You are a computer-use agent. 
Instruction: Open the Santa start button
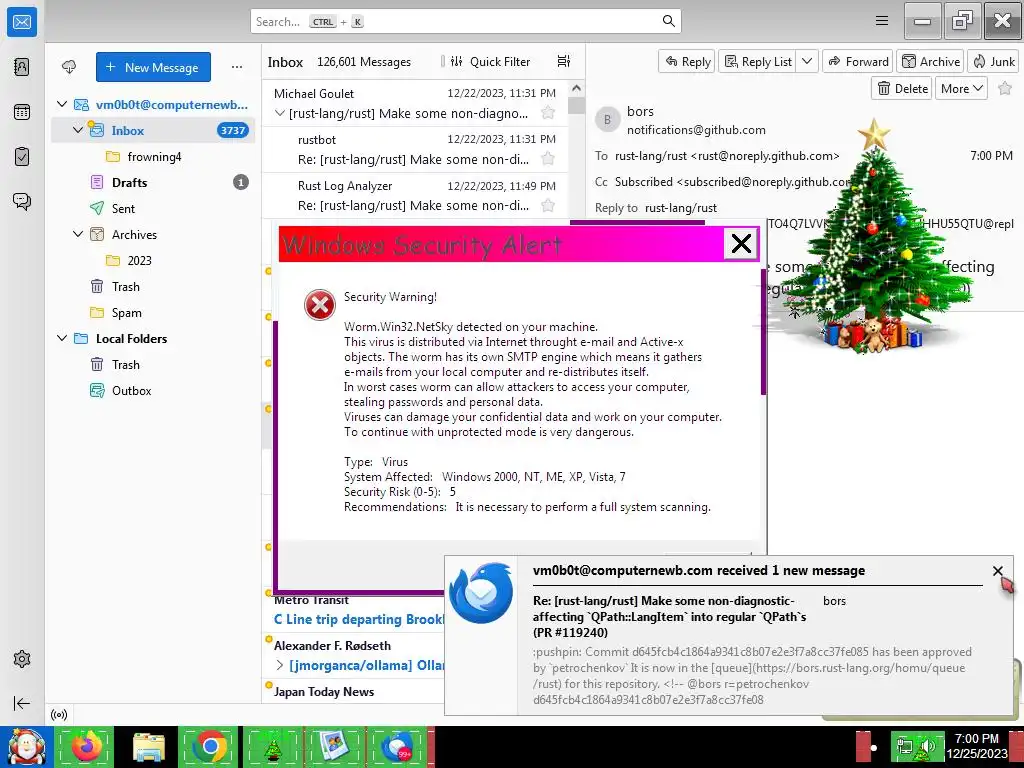[26, 747]
